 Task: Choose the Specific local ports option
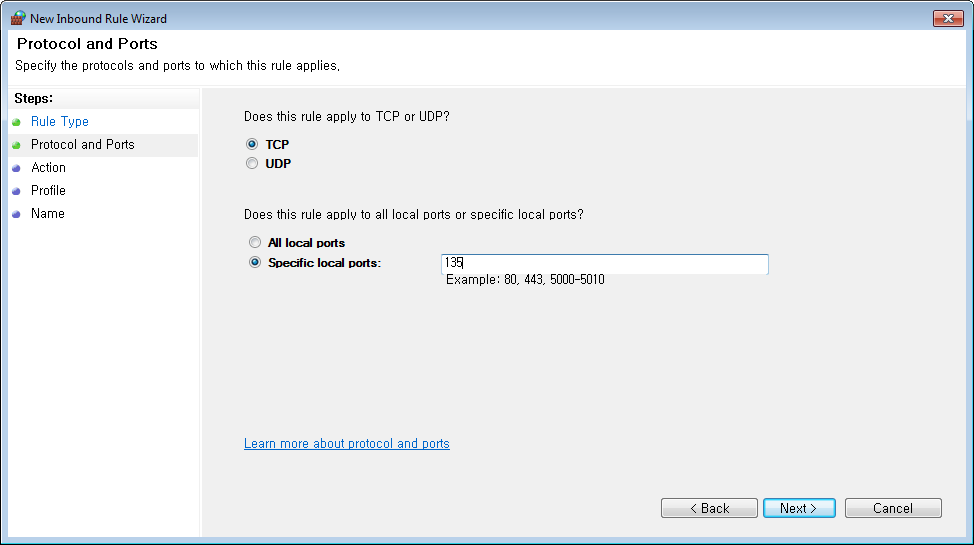255,262
